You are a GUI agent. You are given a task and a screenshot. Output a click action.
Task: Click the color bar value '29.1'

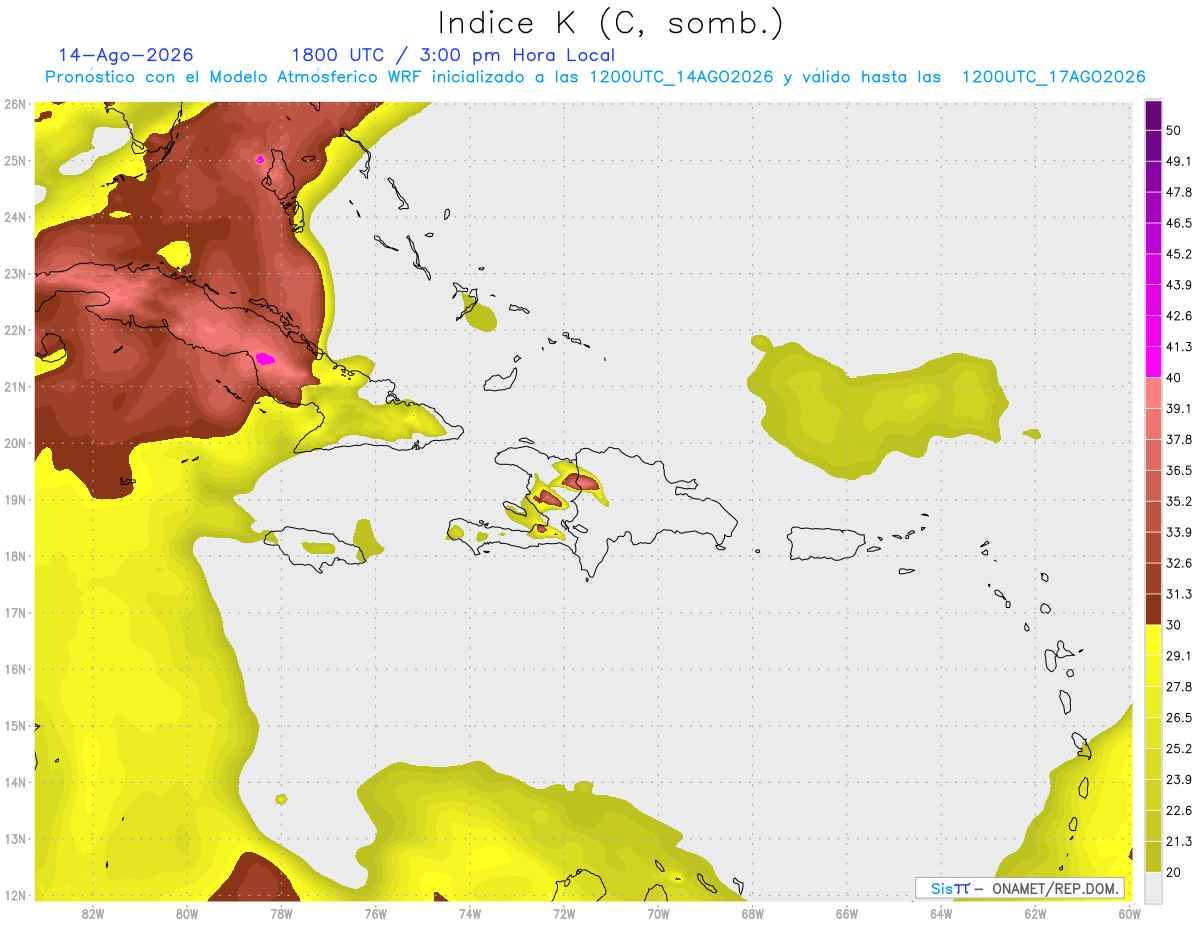1178,656
